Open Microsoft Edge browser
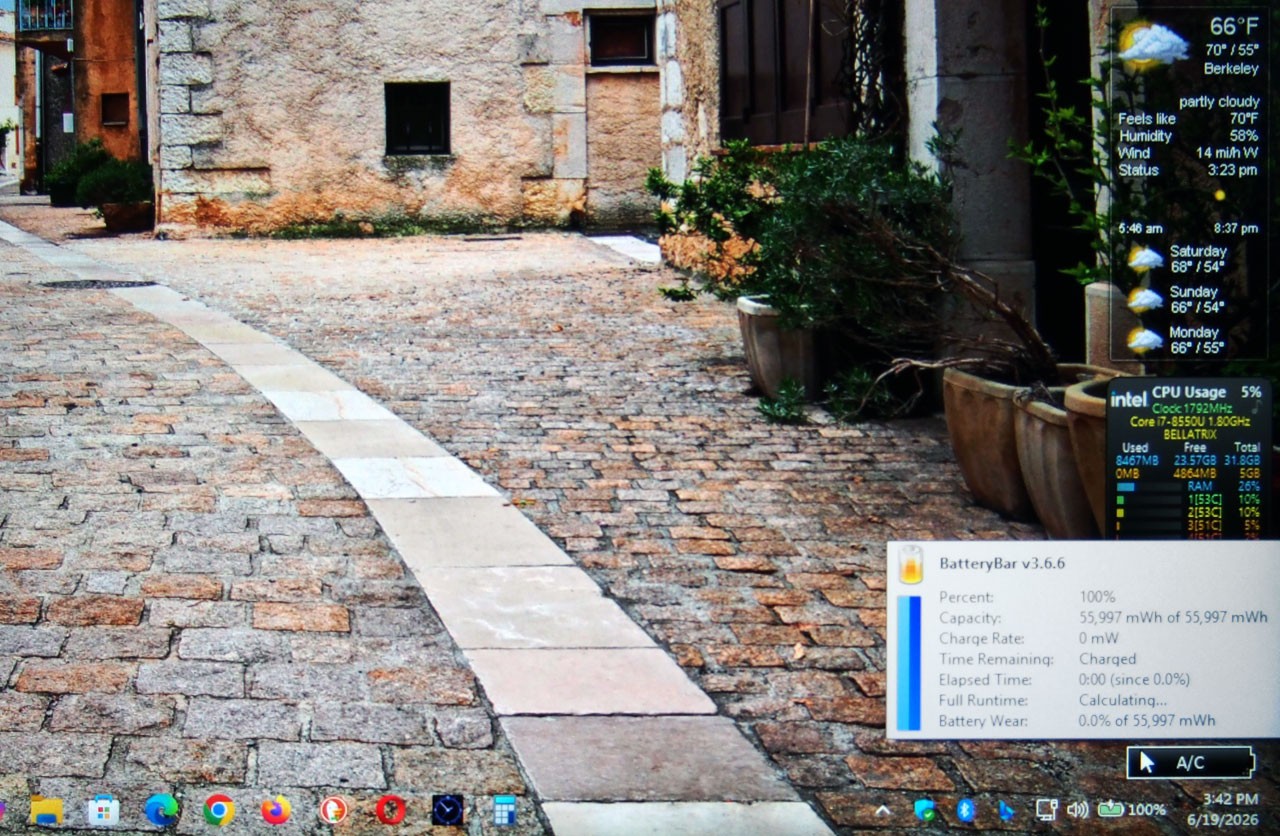The height and width of the screenshot is (836, 1280). coord(161,809)
